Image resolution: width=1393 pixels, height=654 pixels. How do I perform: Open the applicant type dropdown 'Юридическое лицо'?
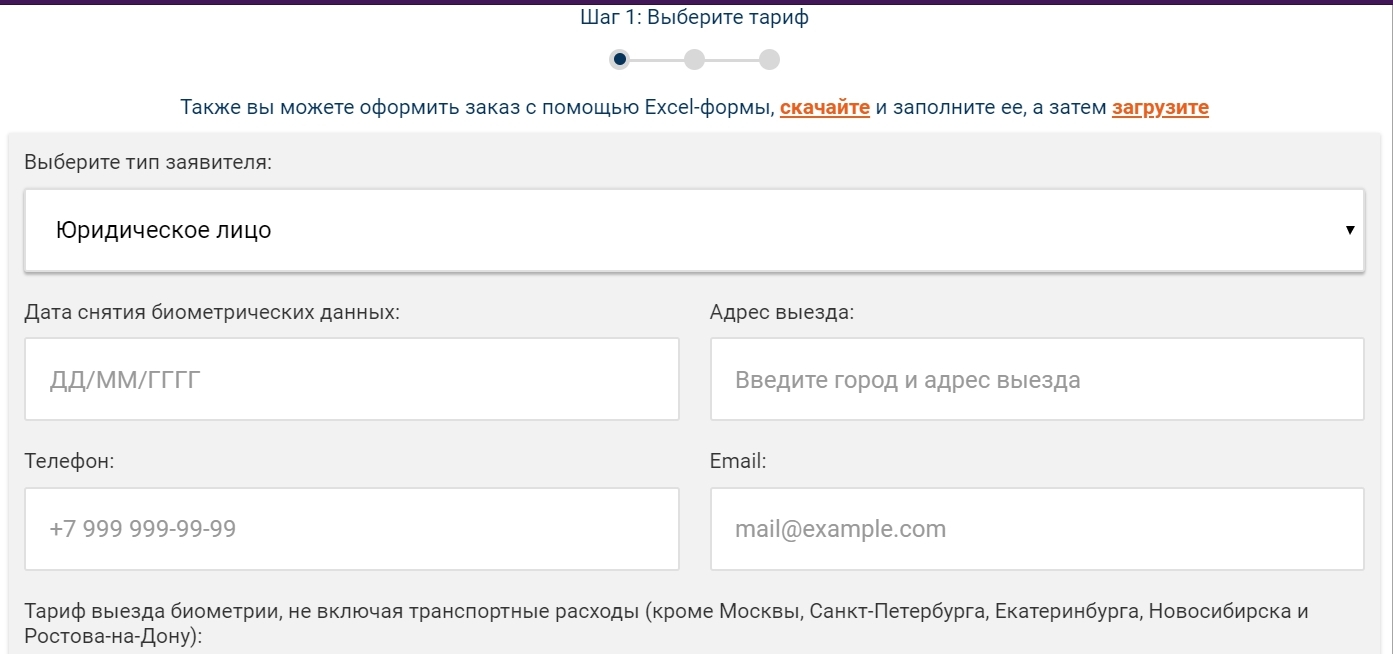(x=694, y=230)
